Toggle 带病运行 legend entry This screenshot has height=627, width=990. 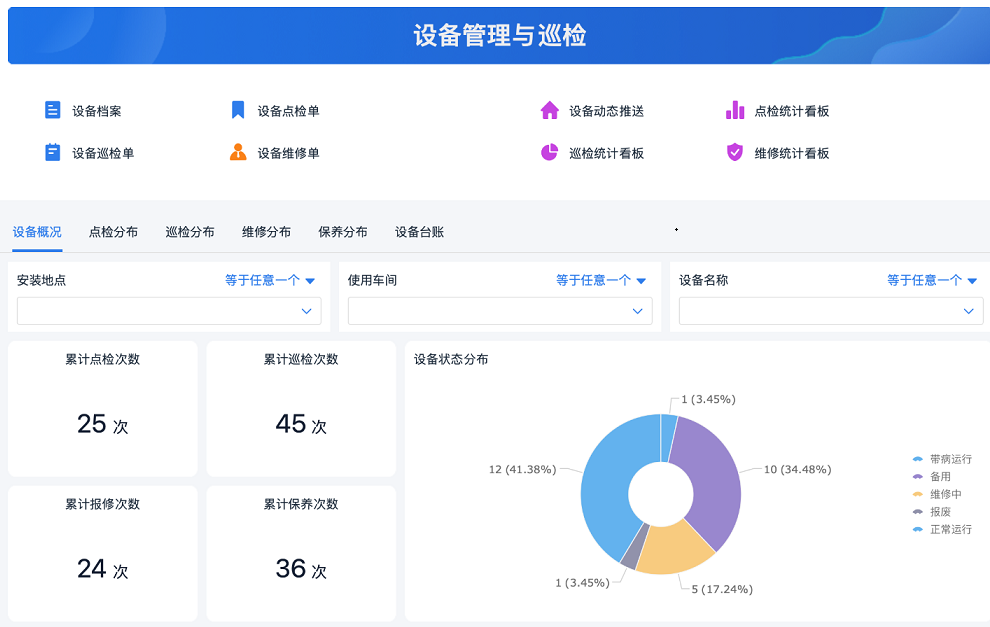click(x=943, y=459)
